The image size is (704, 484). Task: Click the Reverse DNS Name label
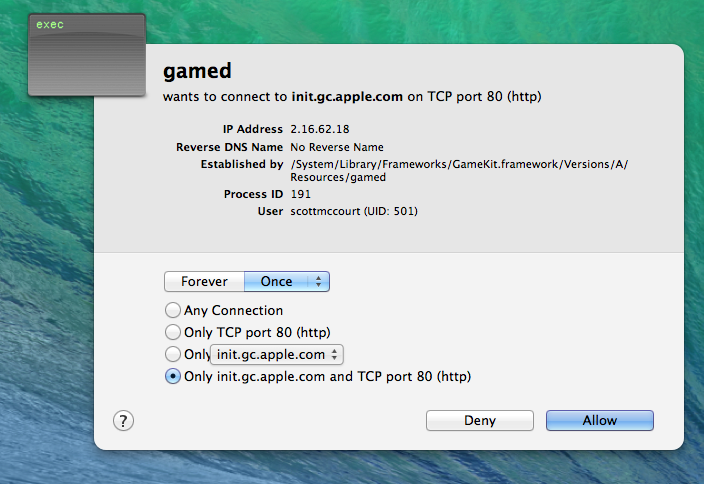coord(229,147)
